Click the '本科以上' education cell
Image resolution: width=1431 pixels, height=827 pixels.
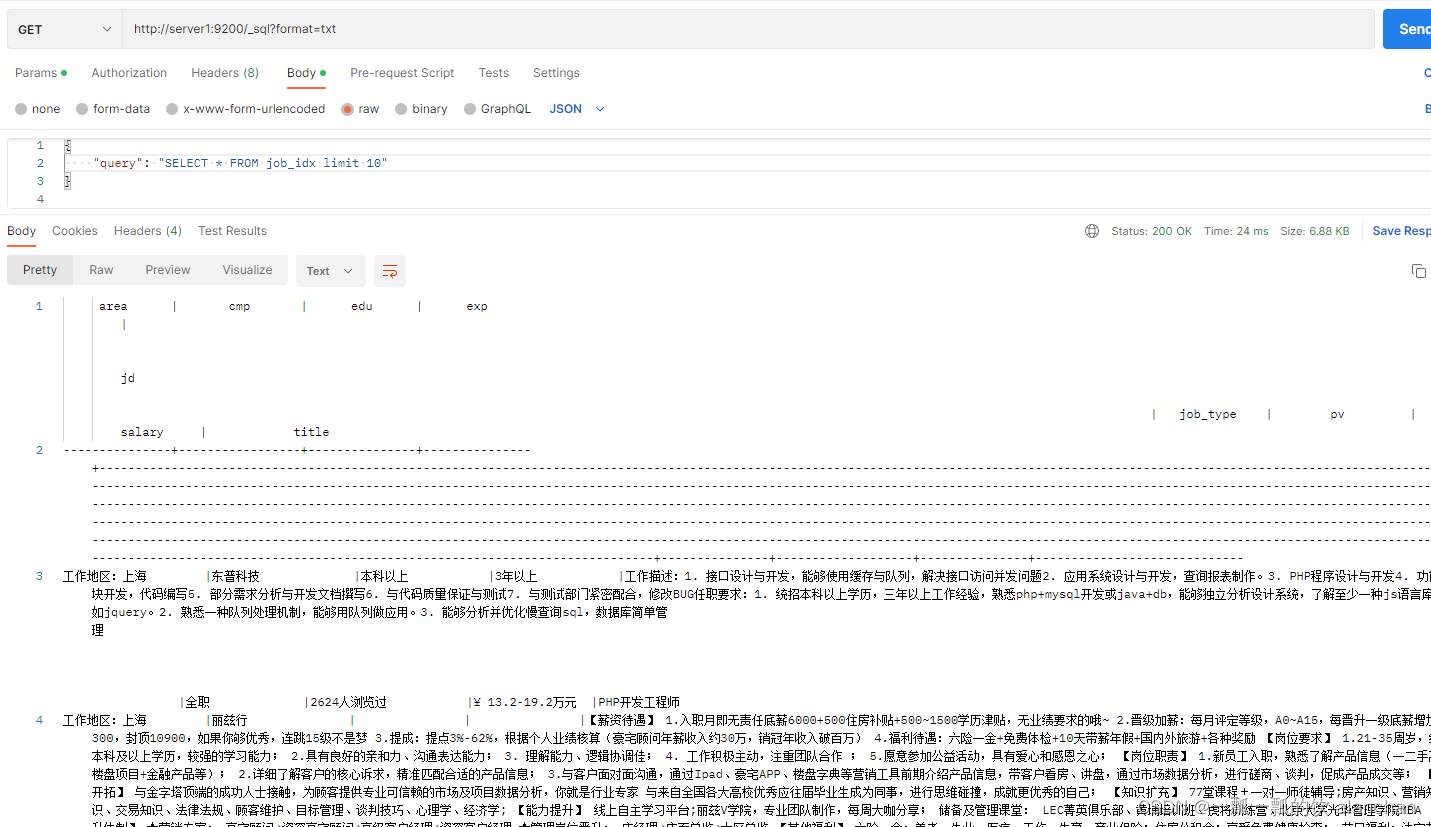[x=384, y=576]
